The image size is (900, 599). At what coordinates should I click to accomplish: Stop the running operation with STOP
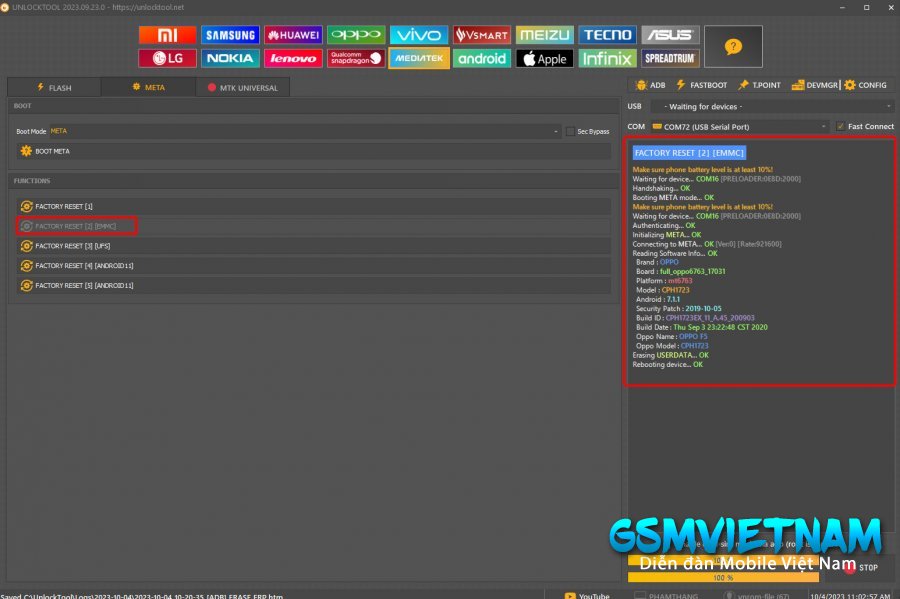tap(861, 567)
